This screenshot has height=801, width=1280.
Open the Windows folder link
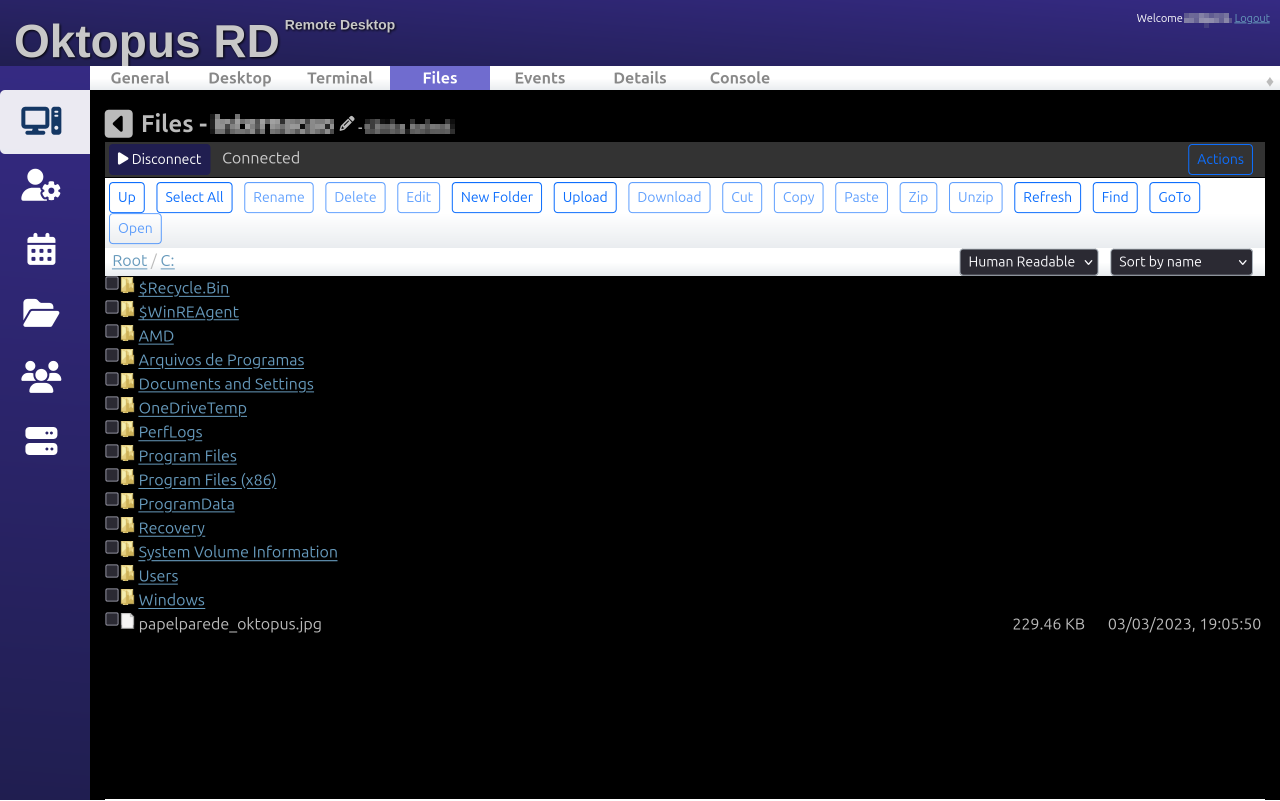pyautogui.click(x=172, y=600)
